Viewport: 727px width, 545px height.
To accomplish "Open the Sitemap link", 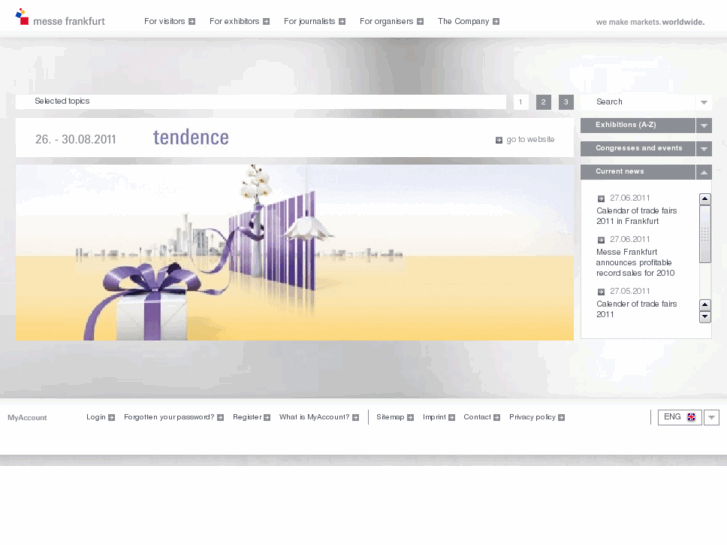I will (390, 417).
